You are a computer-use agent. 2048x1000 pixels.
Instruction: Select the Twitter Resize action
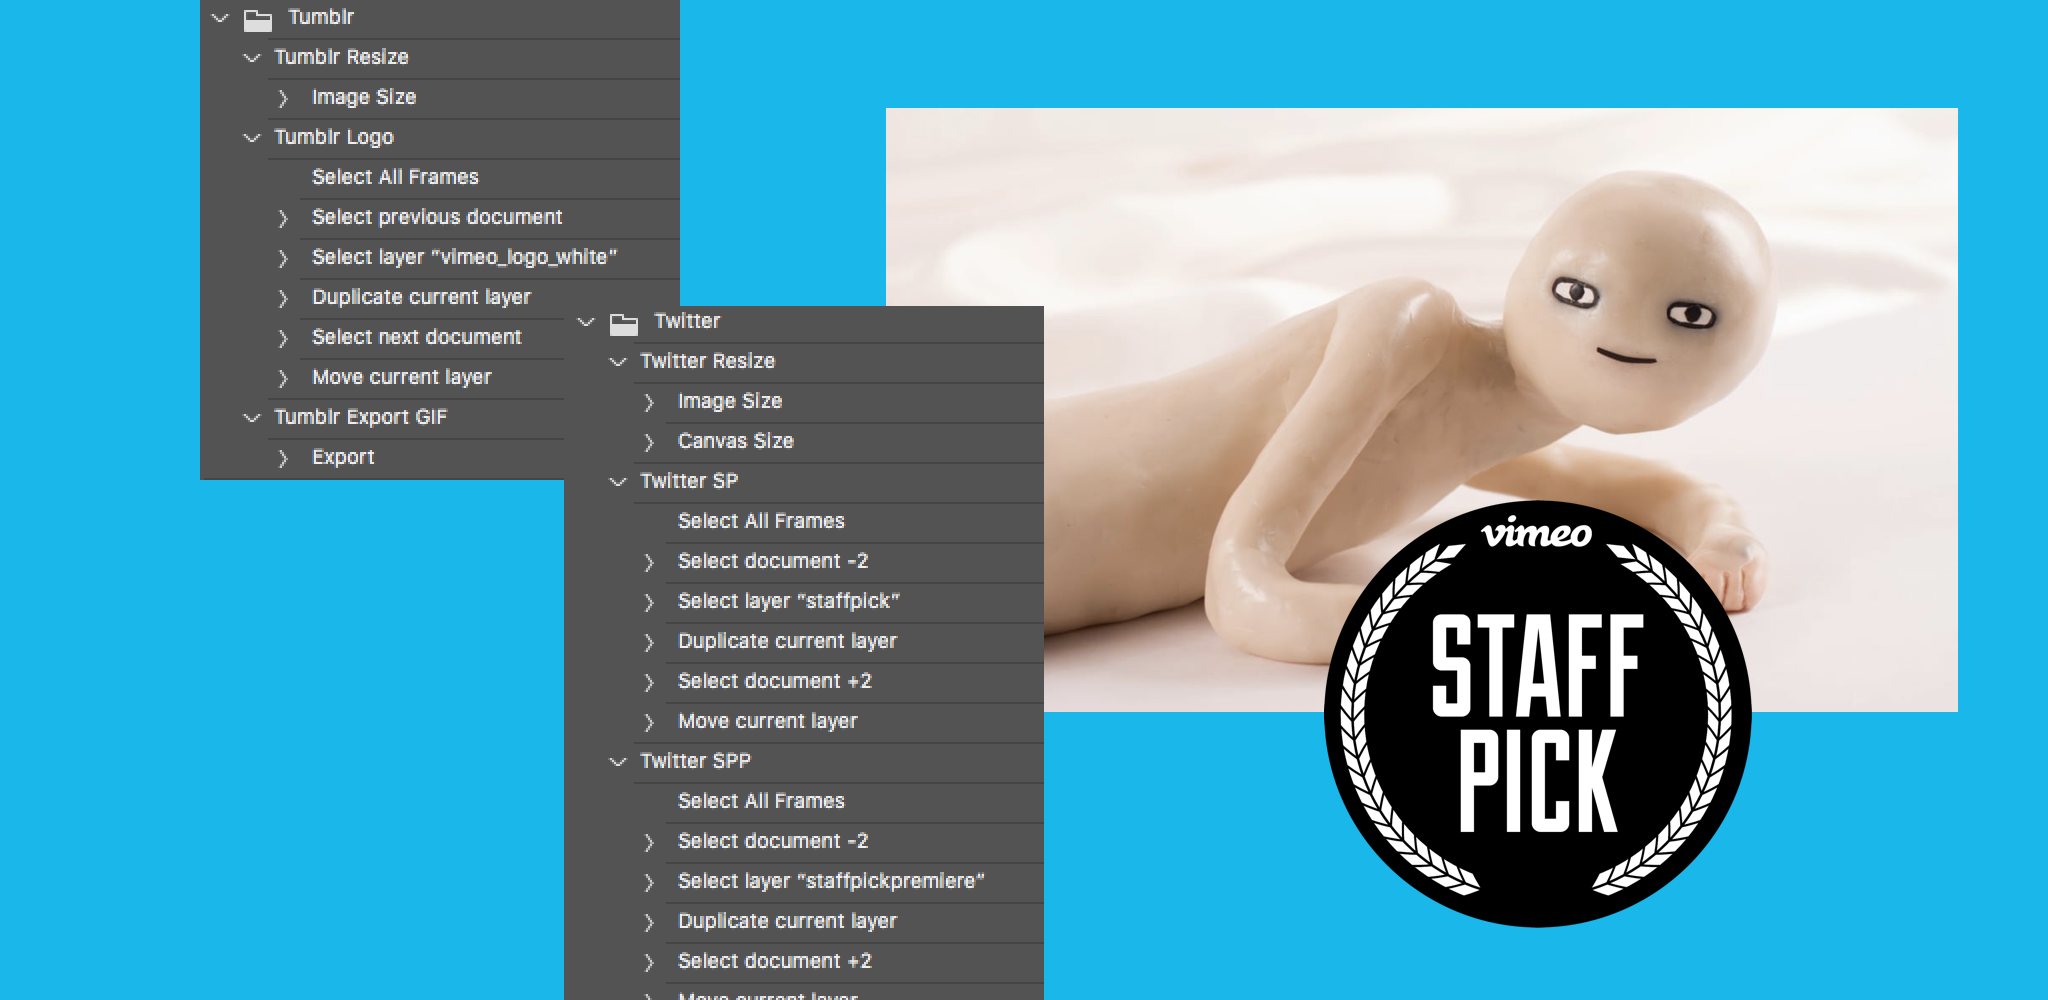[x=707, y=361]
